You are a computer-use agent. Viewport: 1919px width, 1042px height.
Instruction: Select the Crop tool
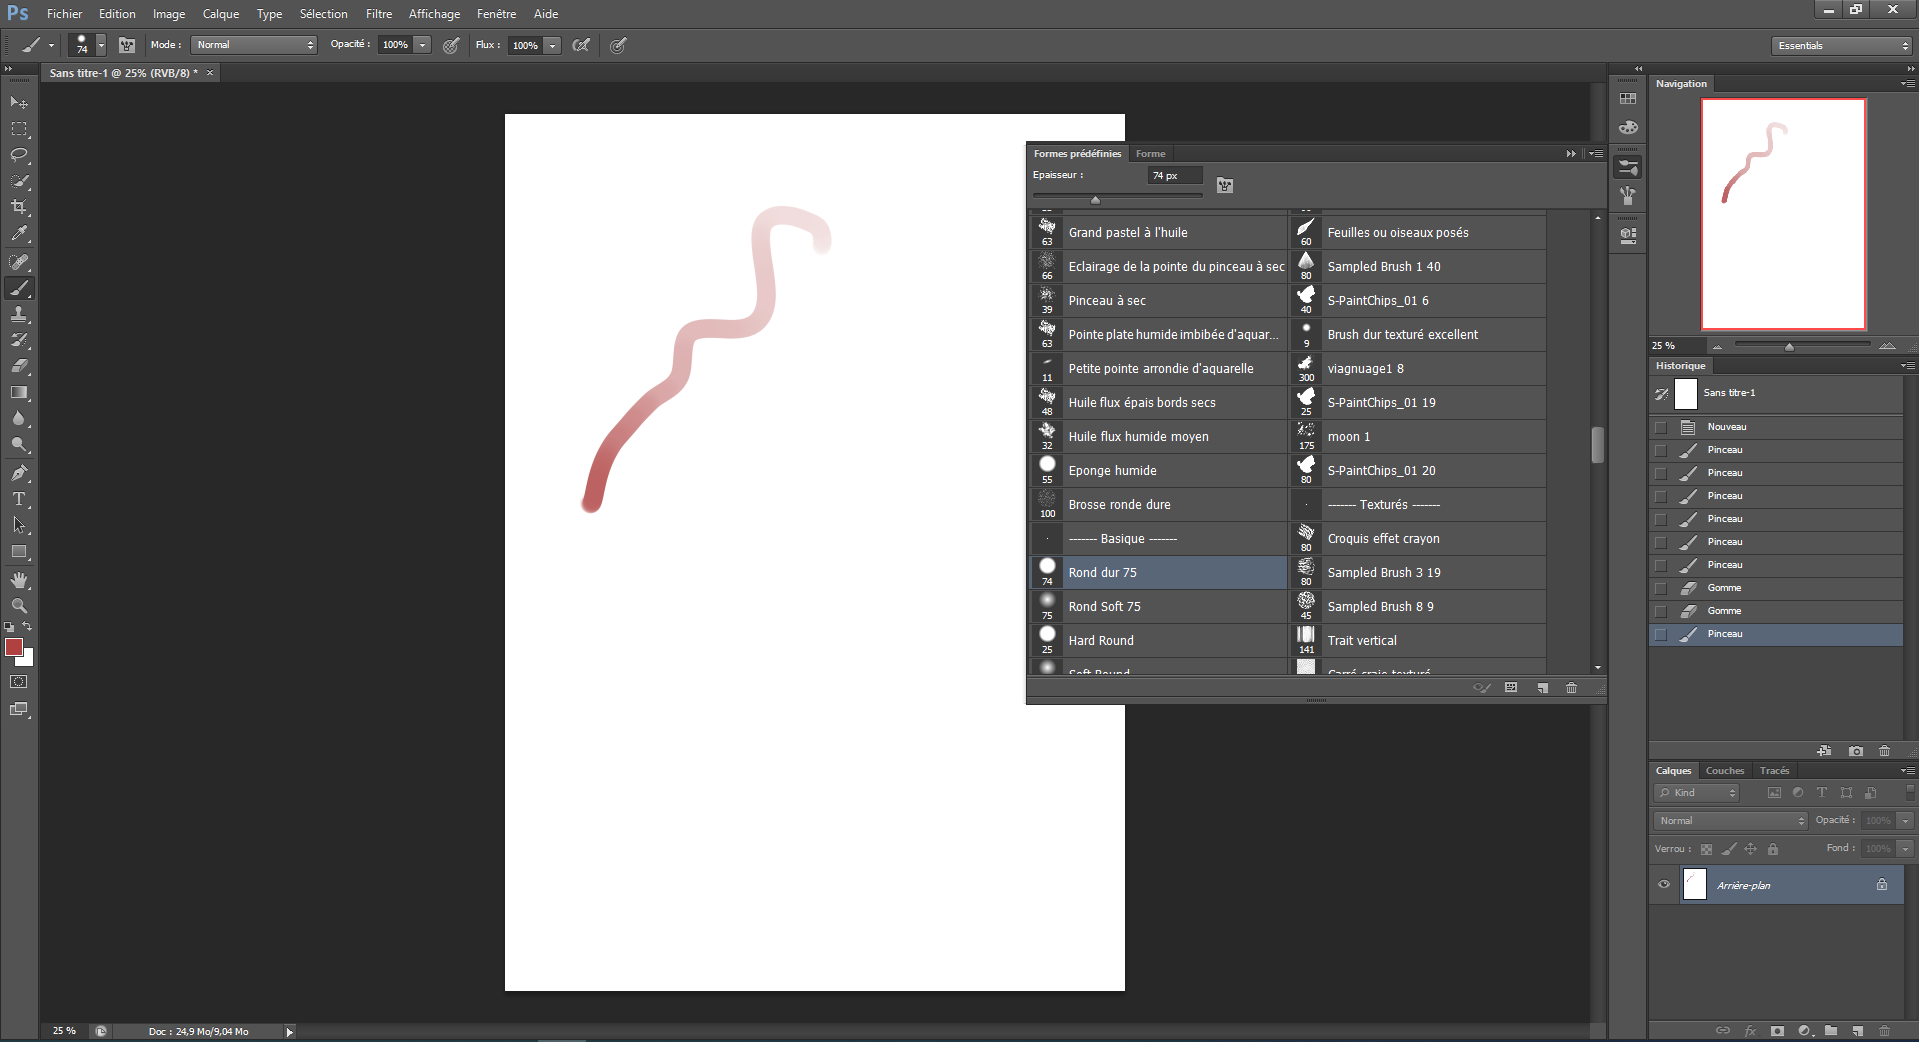tap(19, 207)
